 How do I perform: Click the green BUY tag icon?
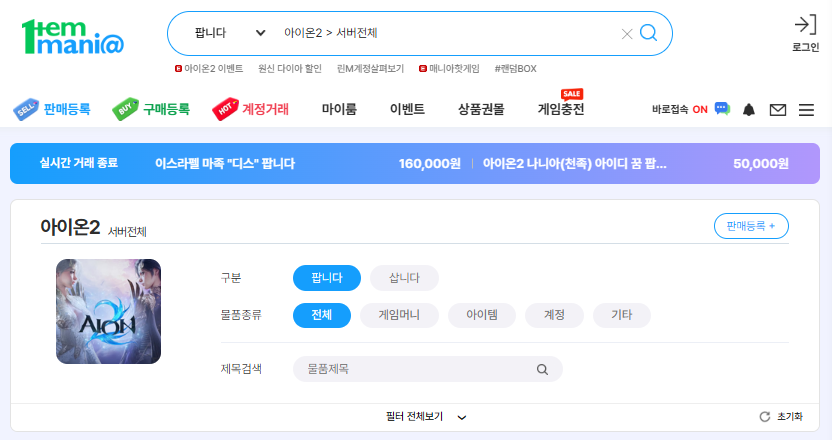click(125, 109)
